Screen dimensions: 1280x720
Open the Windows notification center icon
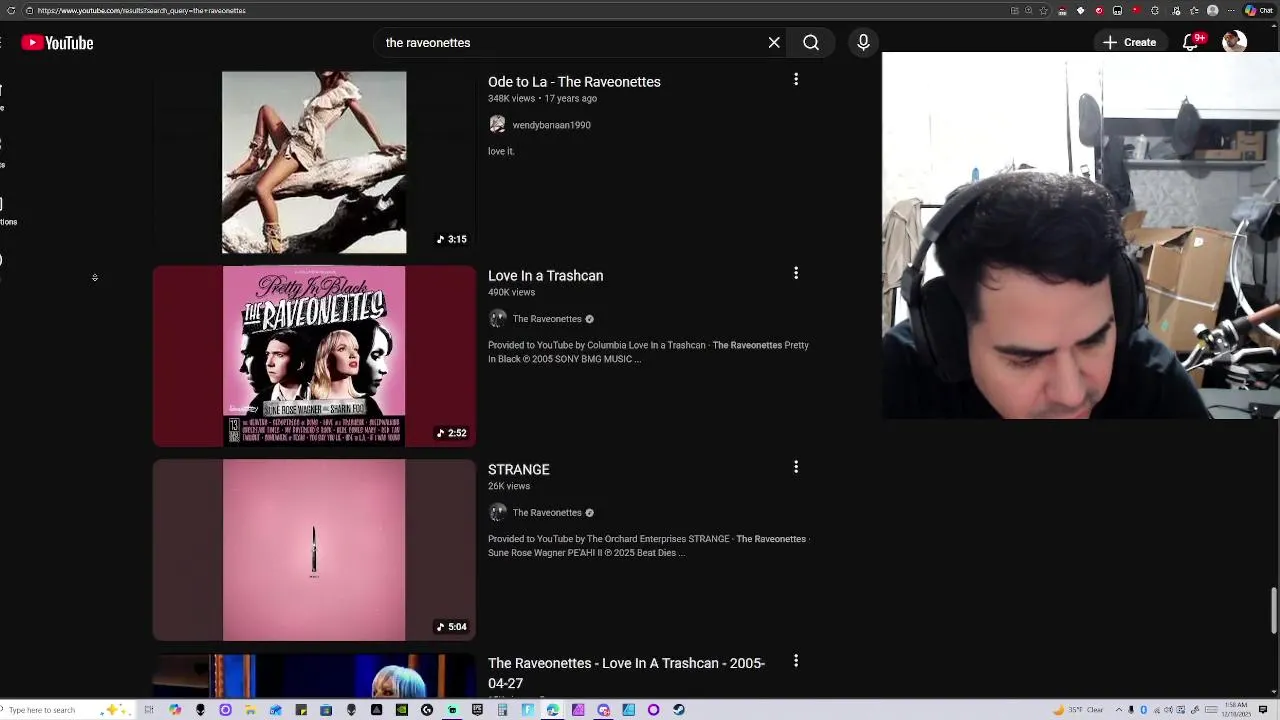[1263, 710]
